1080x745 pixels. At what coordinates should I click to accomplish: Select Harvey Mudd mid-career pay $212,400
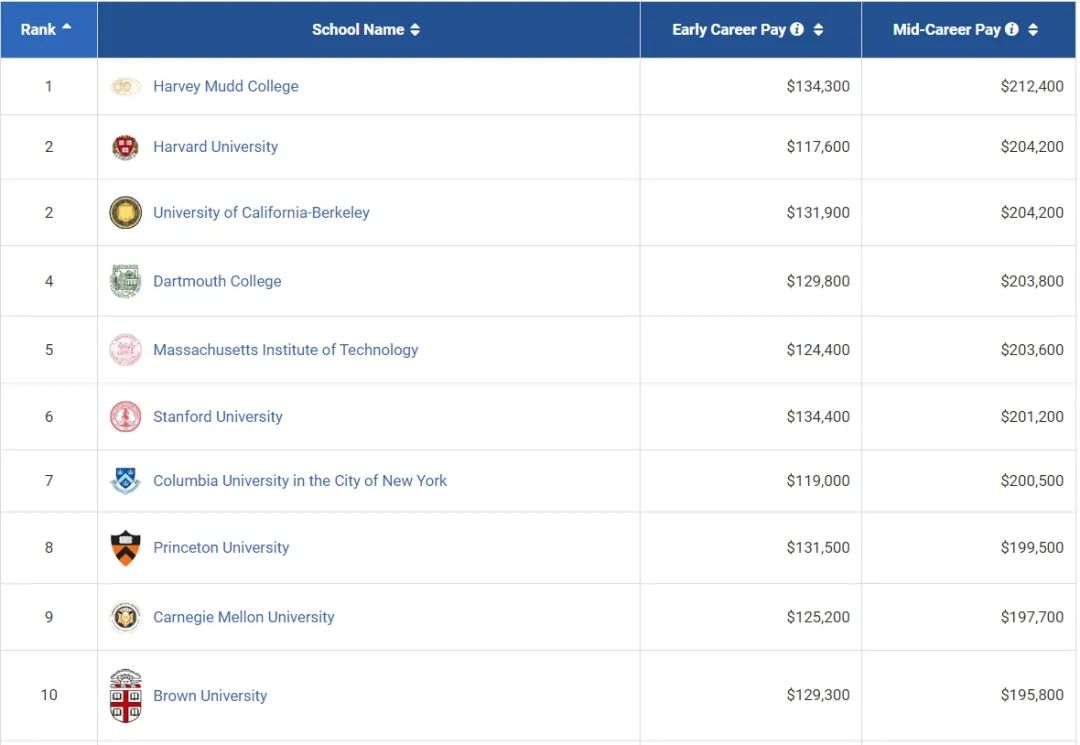(x=1032, y=86)
